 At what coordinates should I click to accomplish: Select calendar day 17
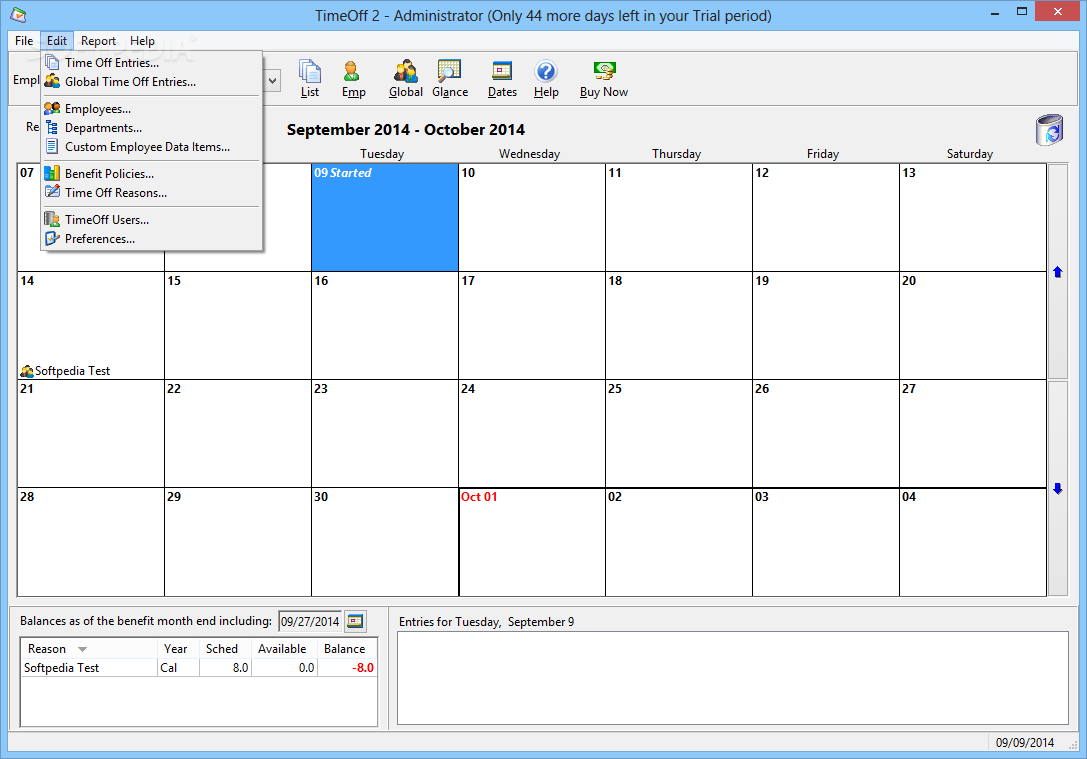click(532, 325)
